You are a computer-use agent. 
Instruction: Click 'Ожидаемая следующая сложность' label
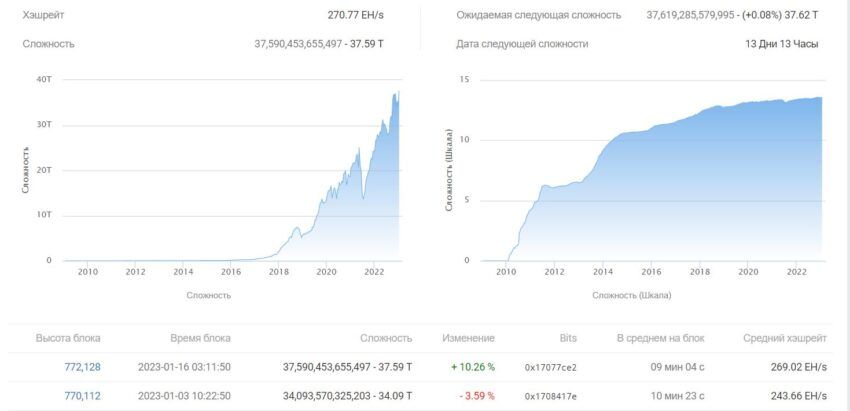point(538,15)
